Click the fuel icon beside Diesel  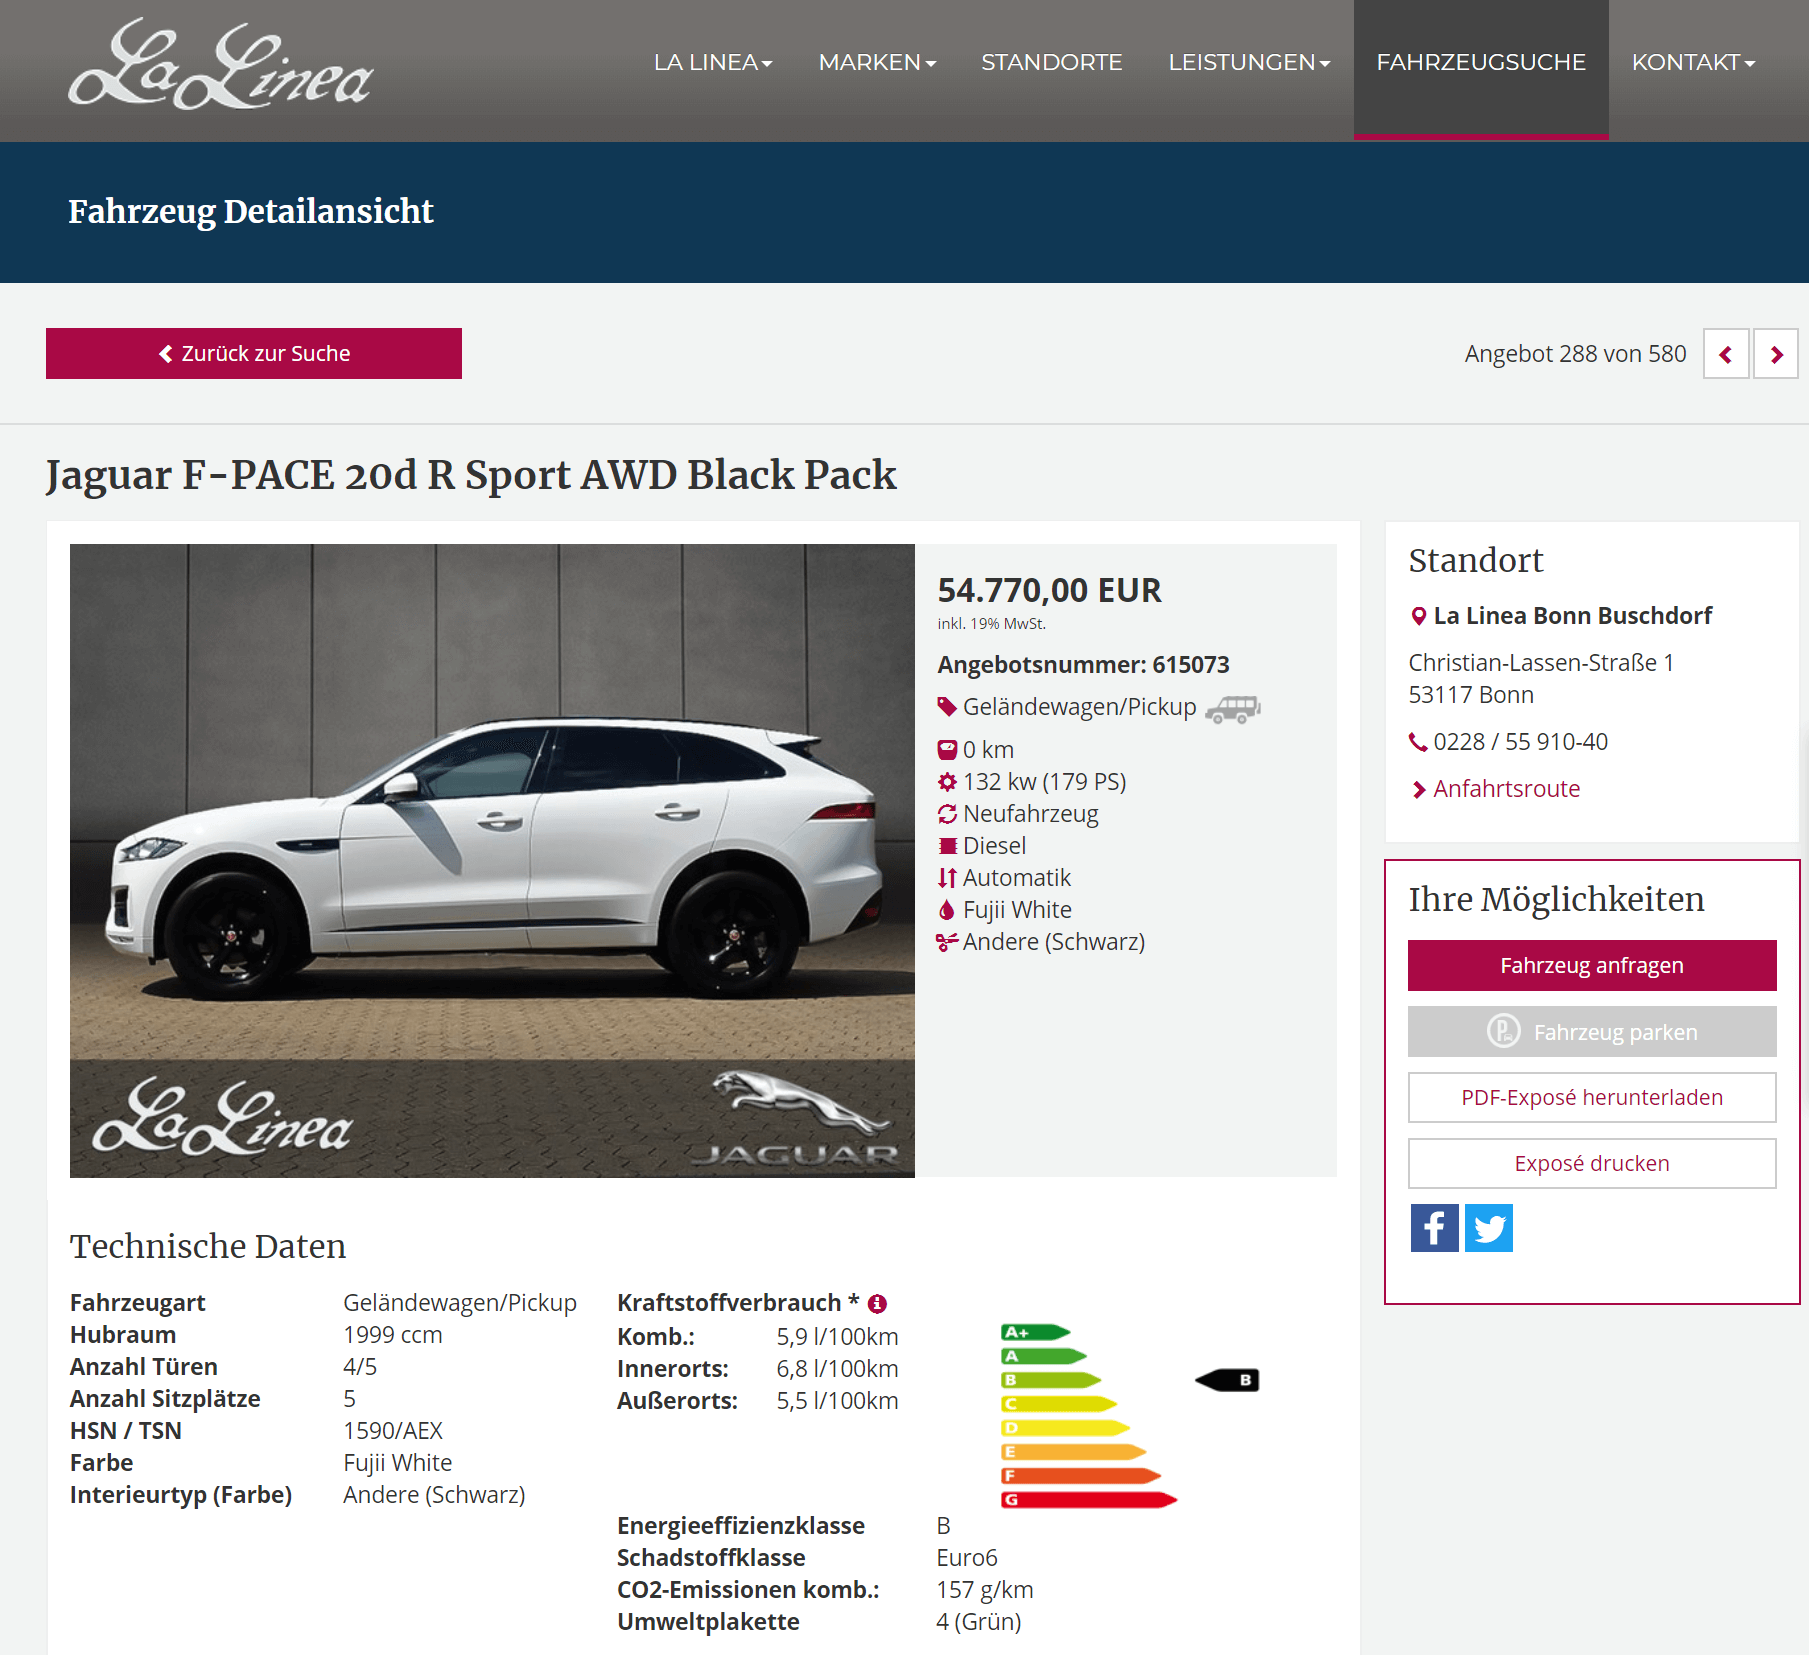pos(947,846)
